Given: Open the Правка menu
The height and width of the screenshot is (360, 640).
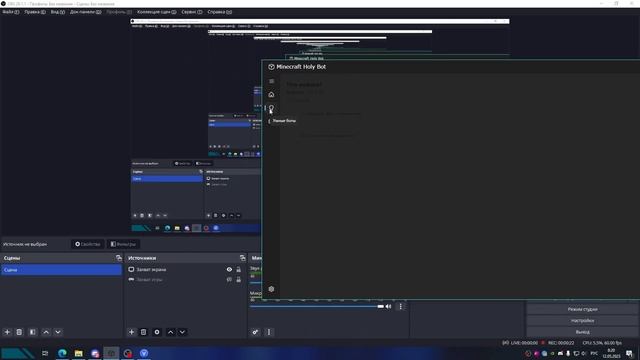Looking at the screenshot, I should 35,12.
